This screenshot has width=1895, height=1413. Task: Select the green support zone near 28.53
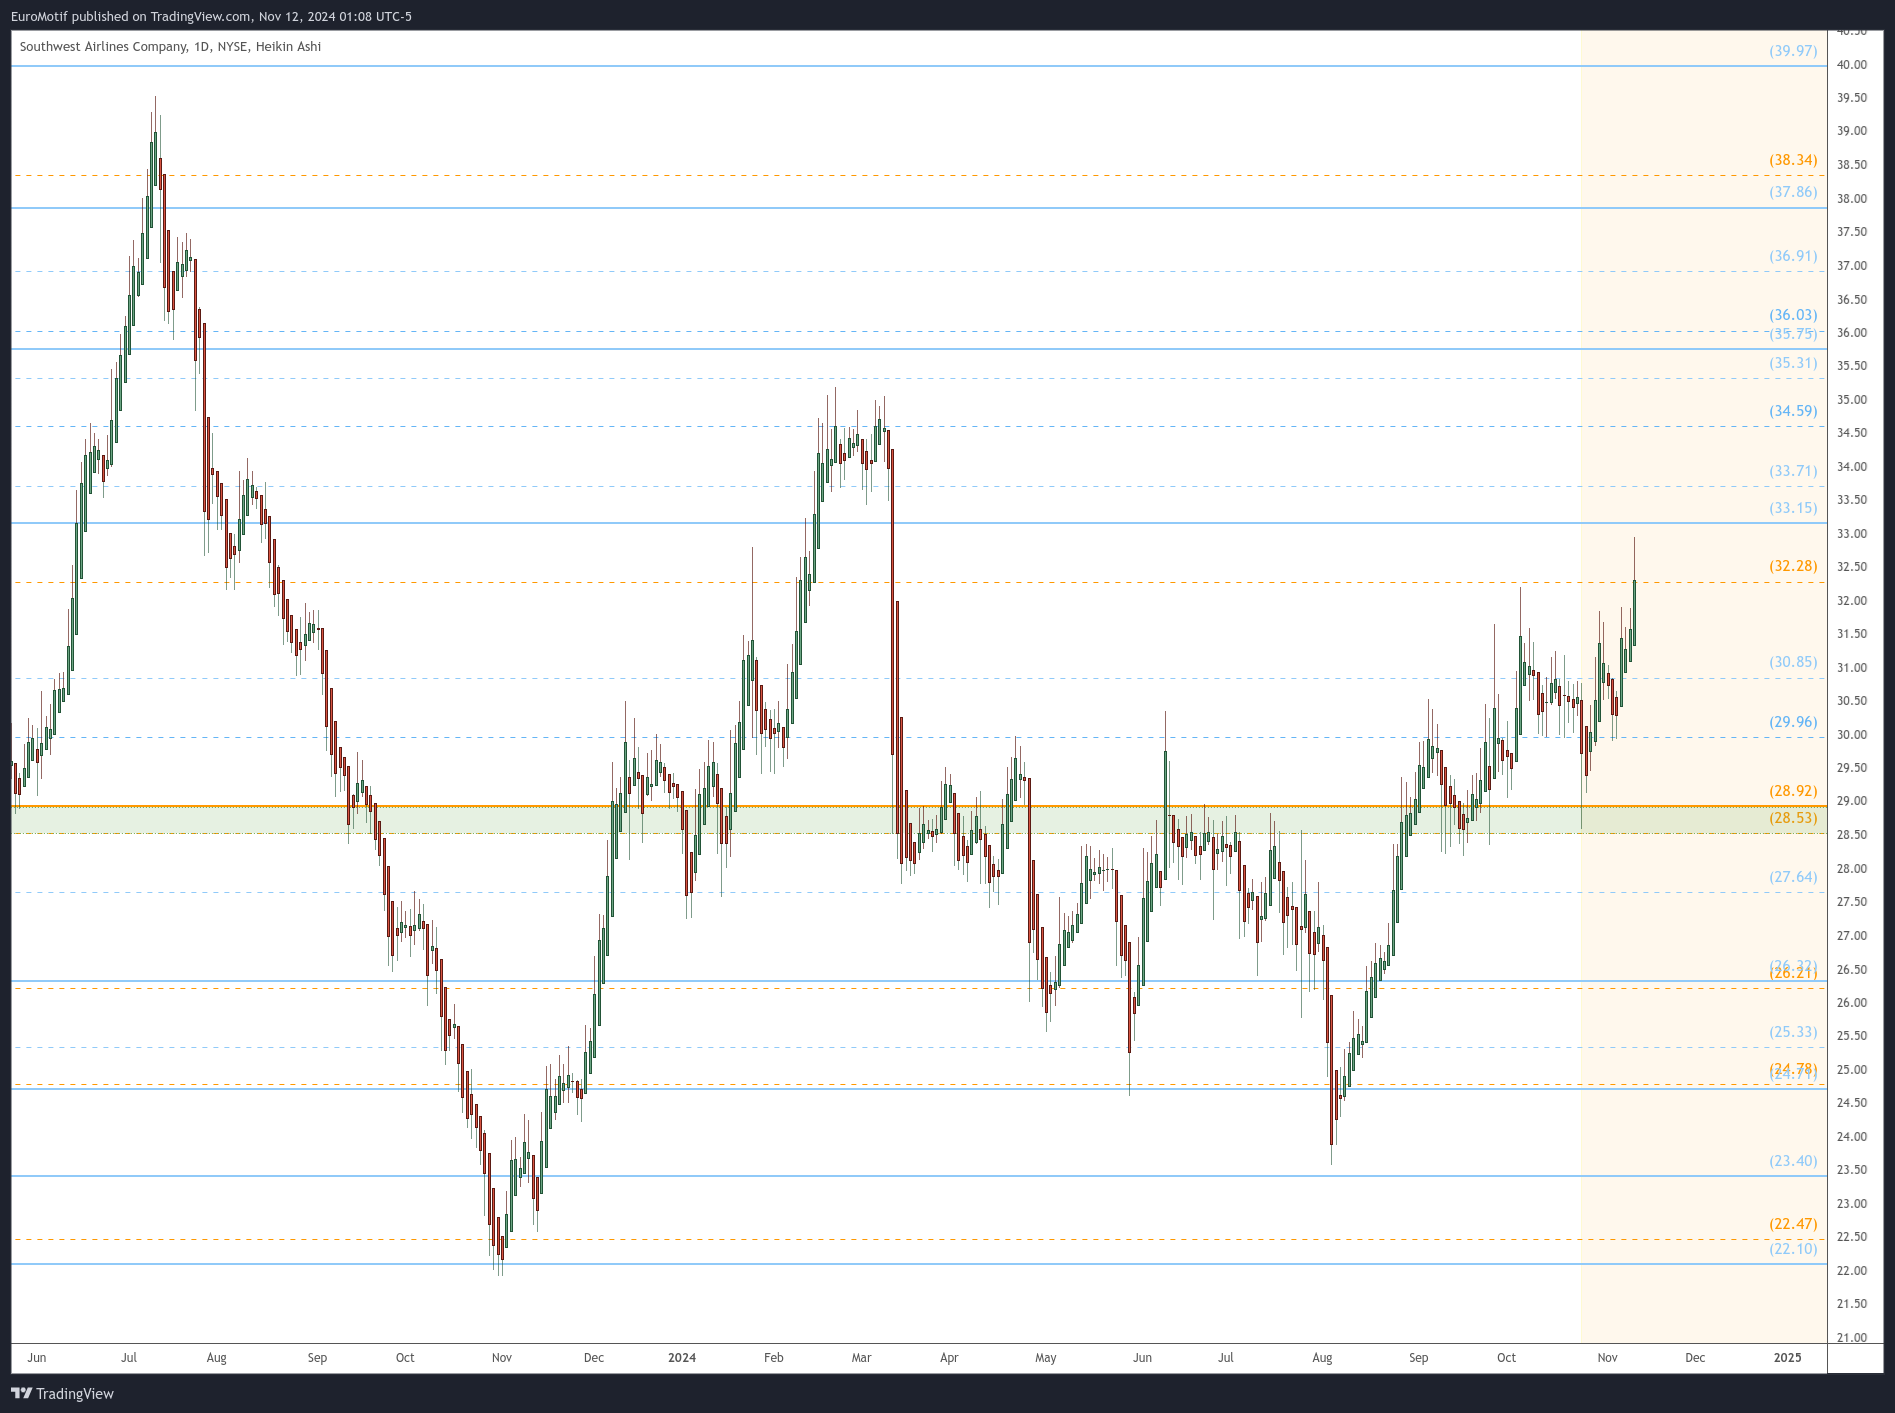click(919, 820)
